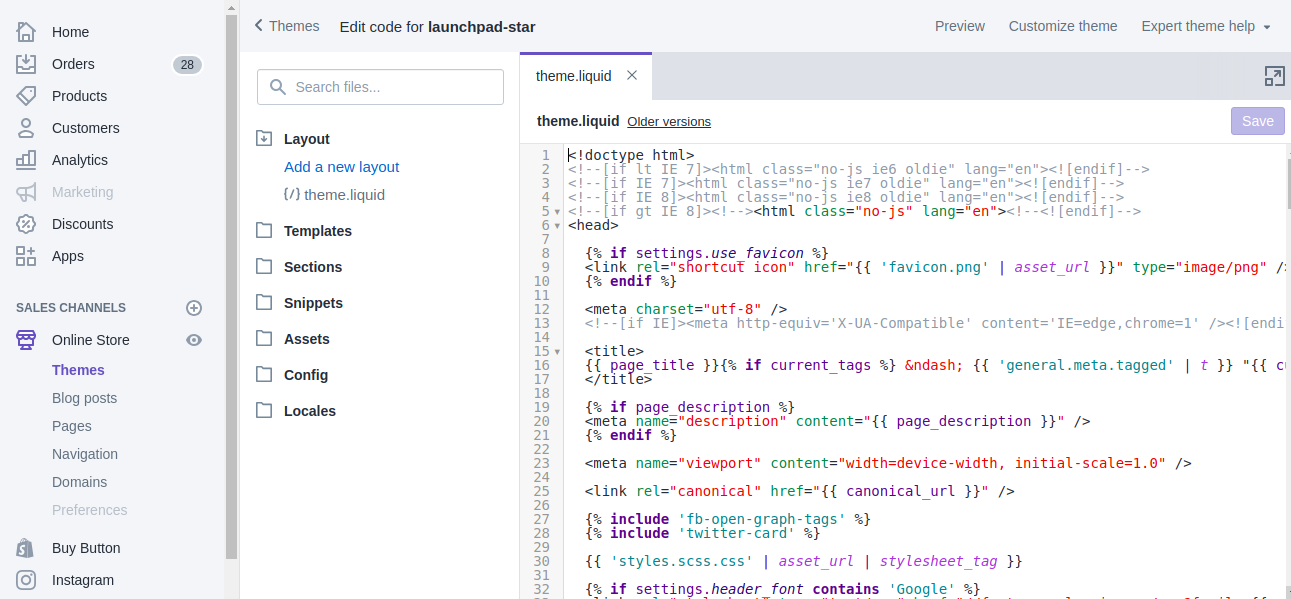Open Older versions of theme.liquid
This screenshot has width=1291, height=599.
(668, 121)
